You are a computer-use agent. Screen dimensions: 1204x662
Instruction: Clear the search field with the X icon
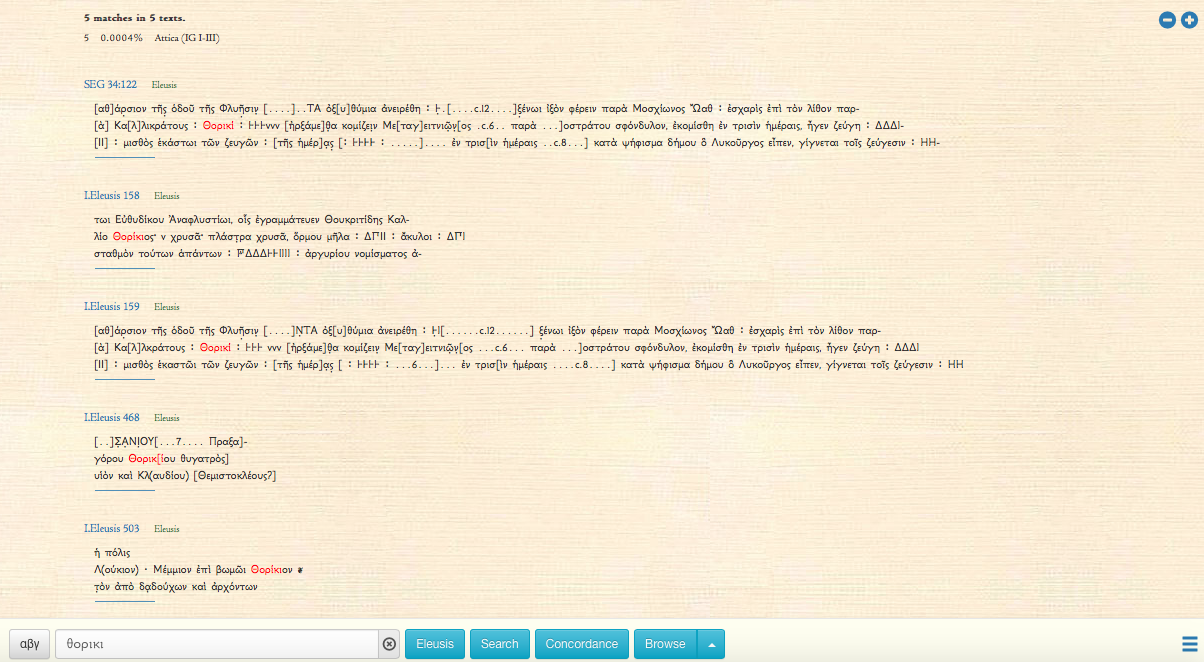pos(390,644)
